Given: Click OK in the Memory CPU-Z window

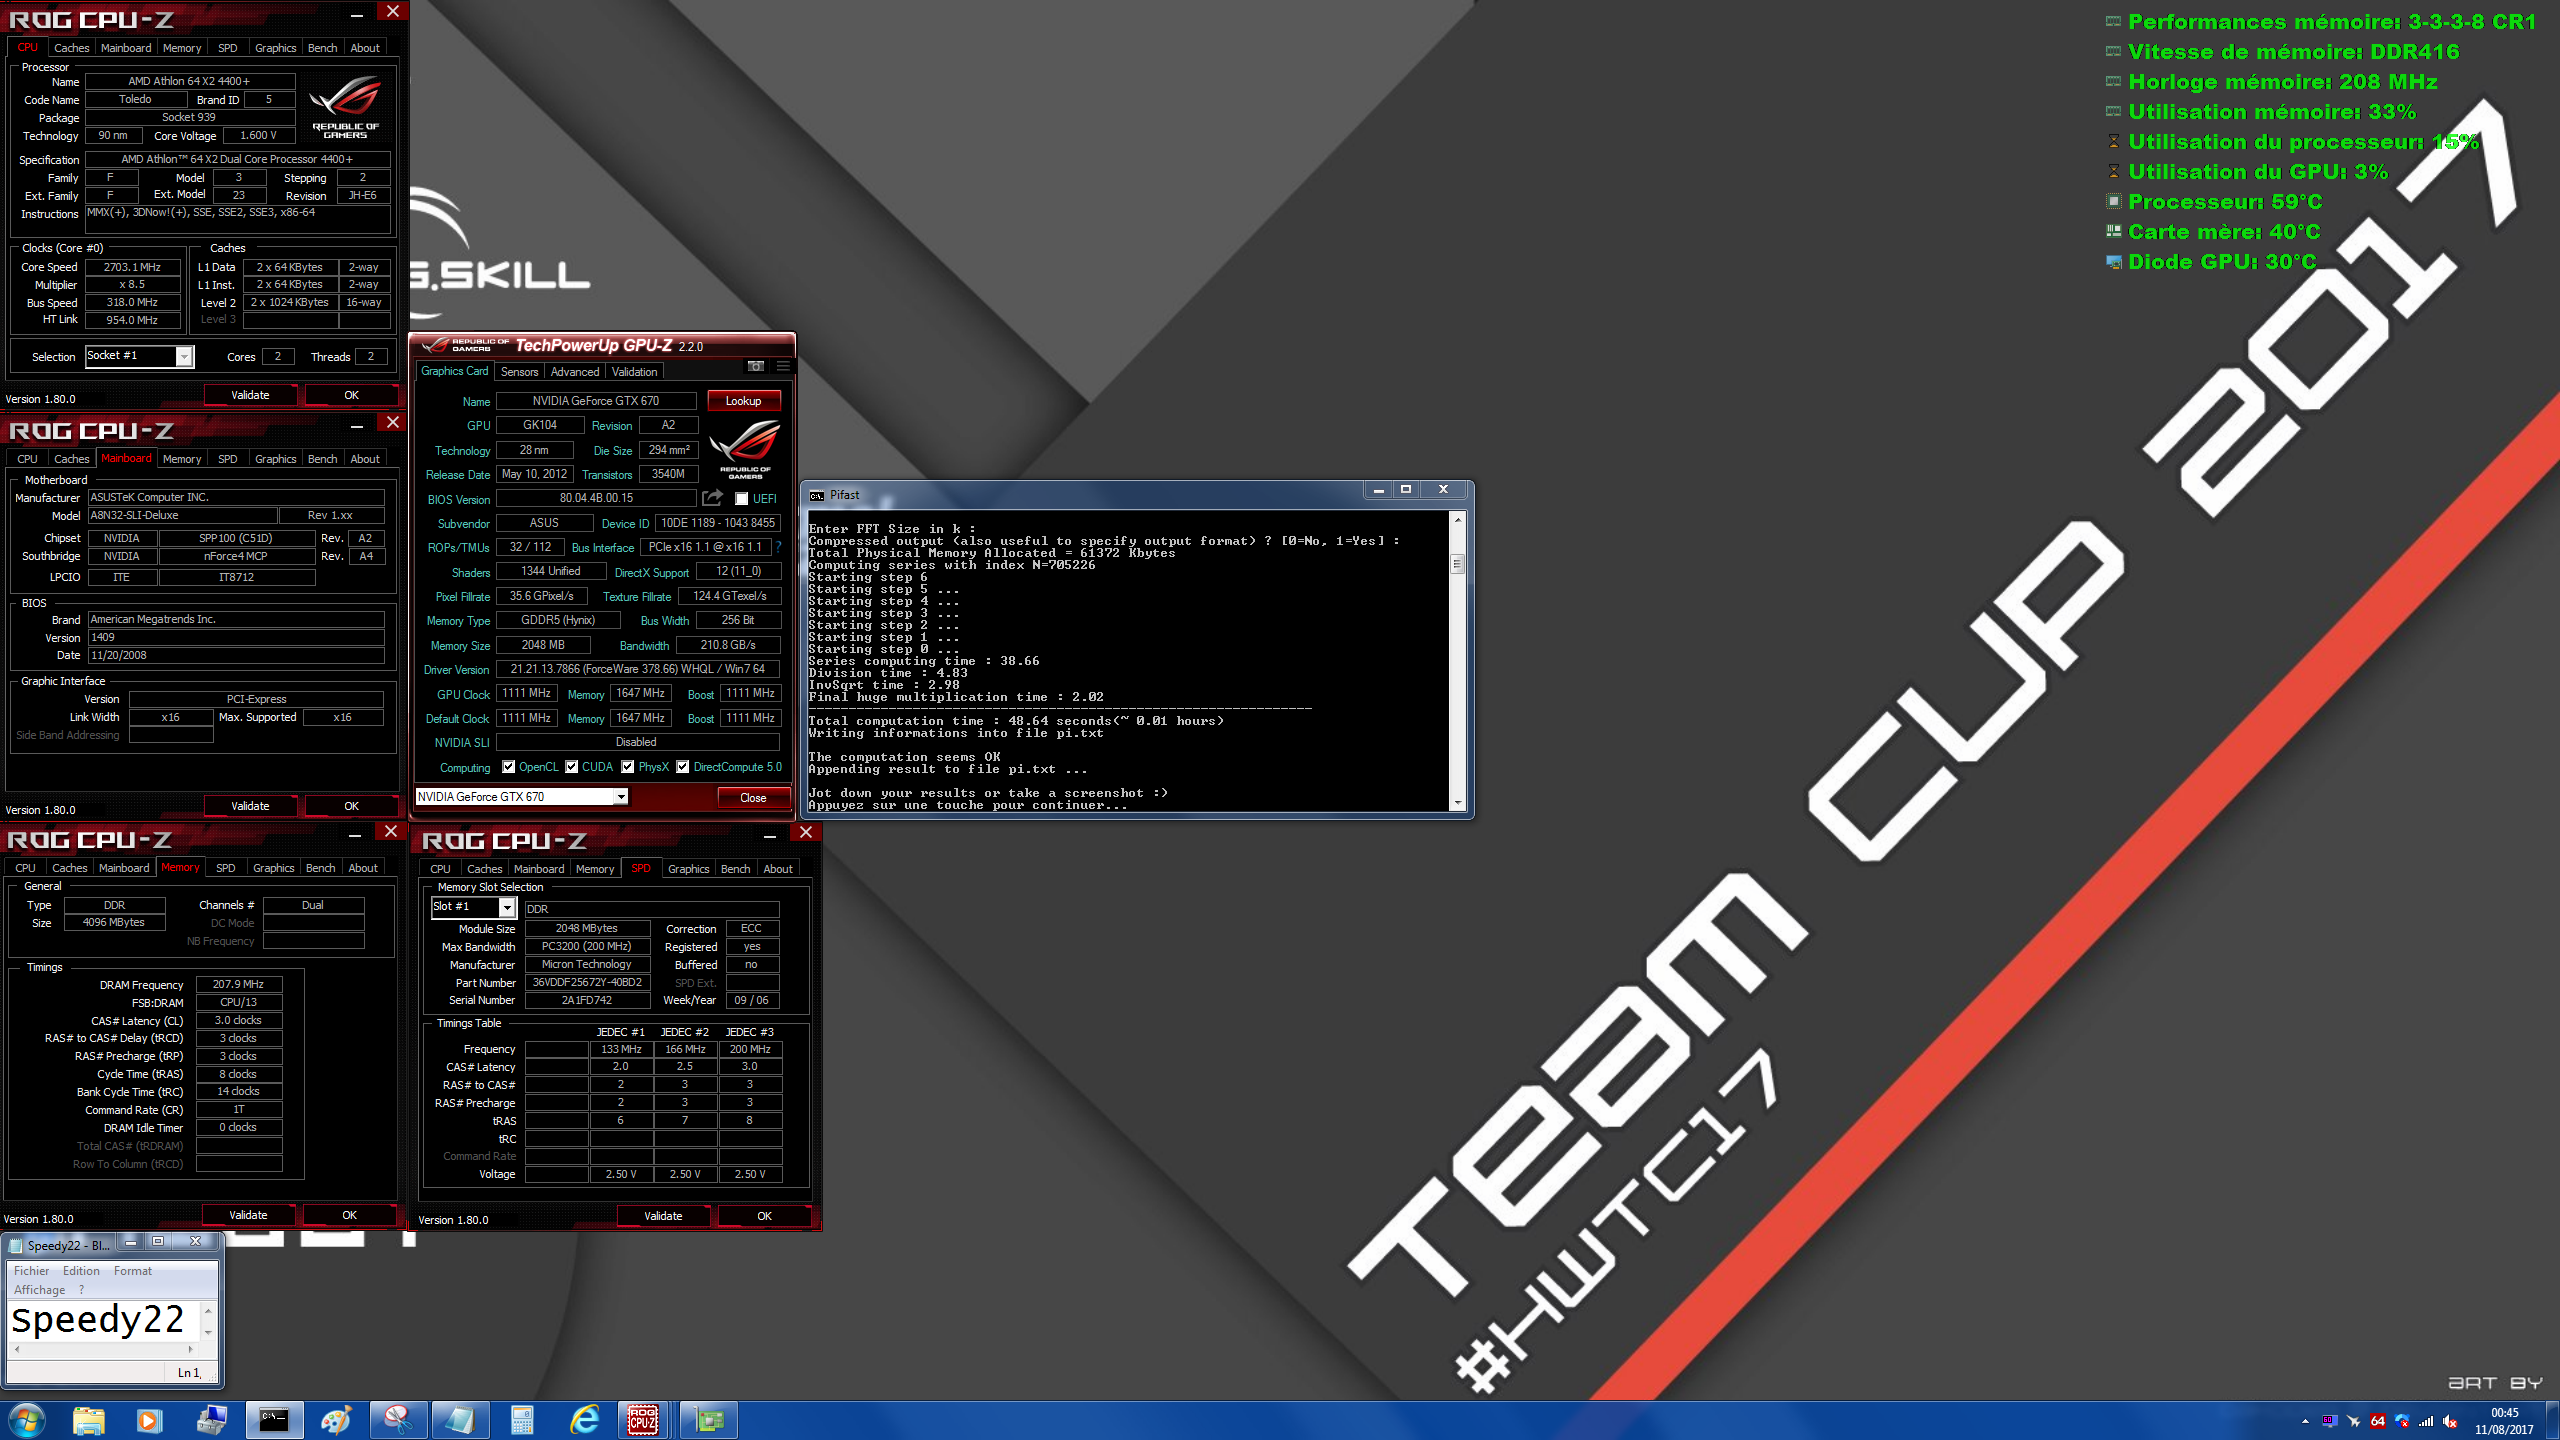Looking at the screenshot, I should [349, 1215].
